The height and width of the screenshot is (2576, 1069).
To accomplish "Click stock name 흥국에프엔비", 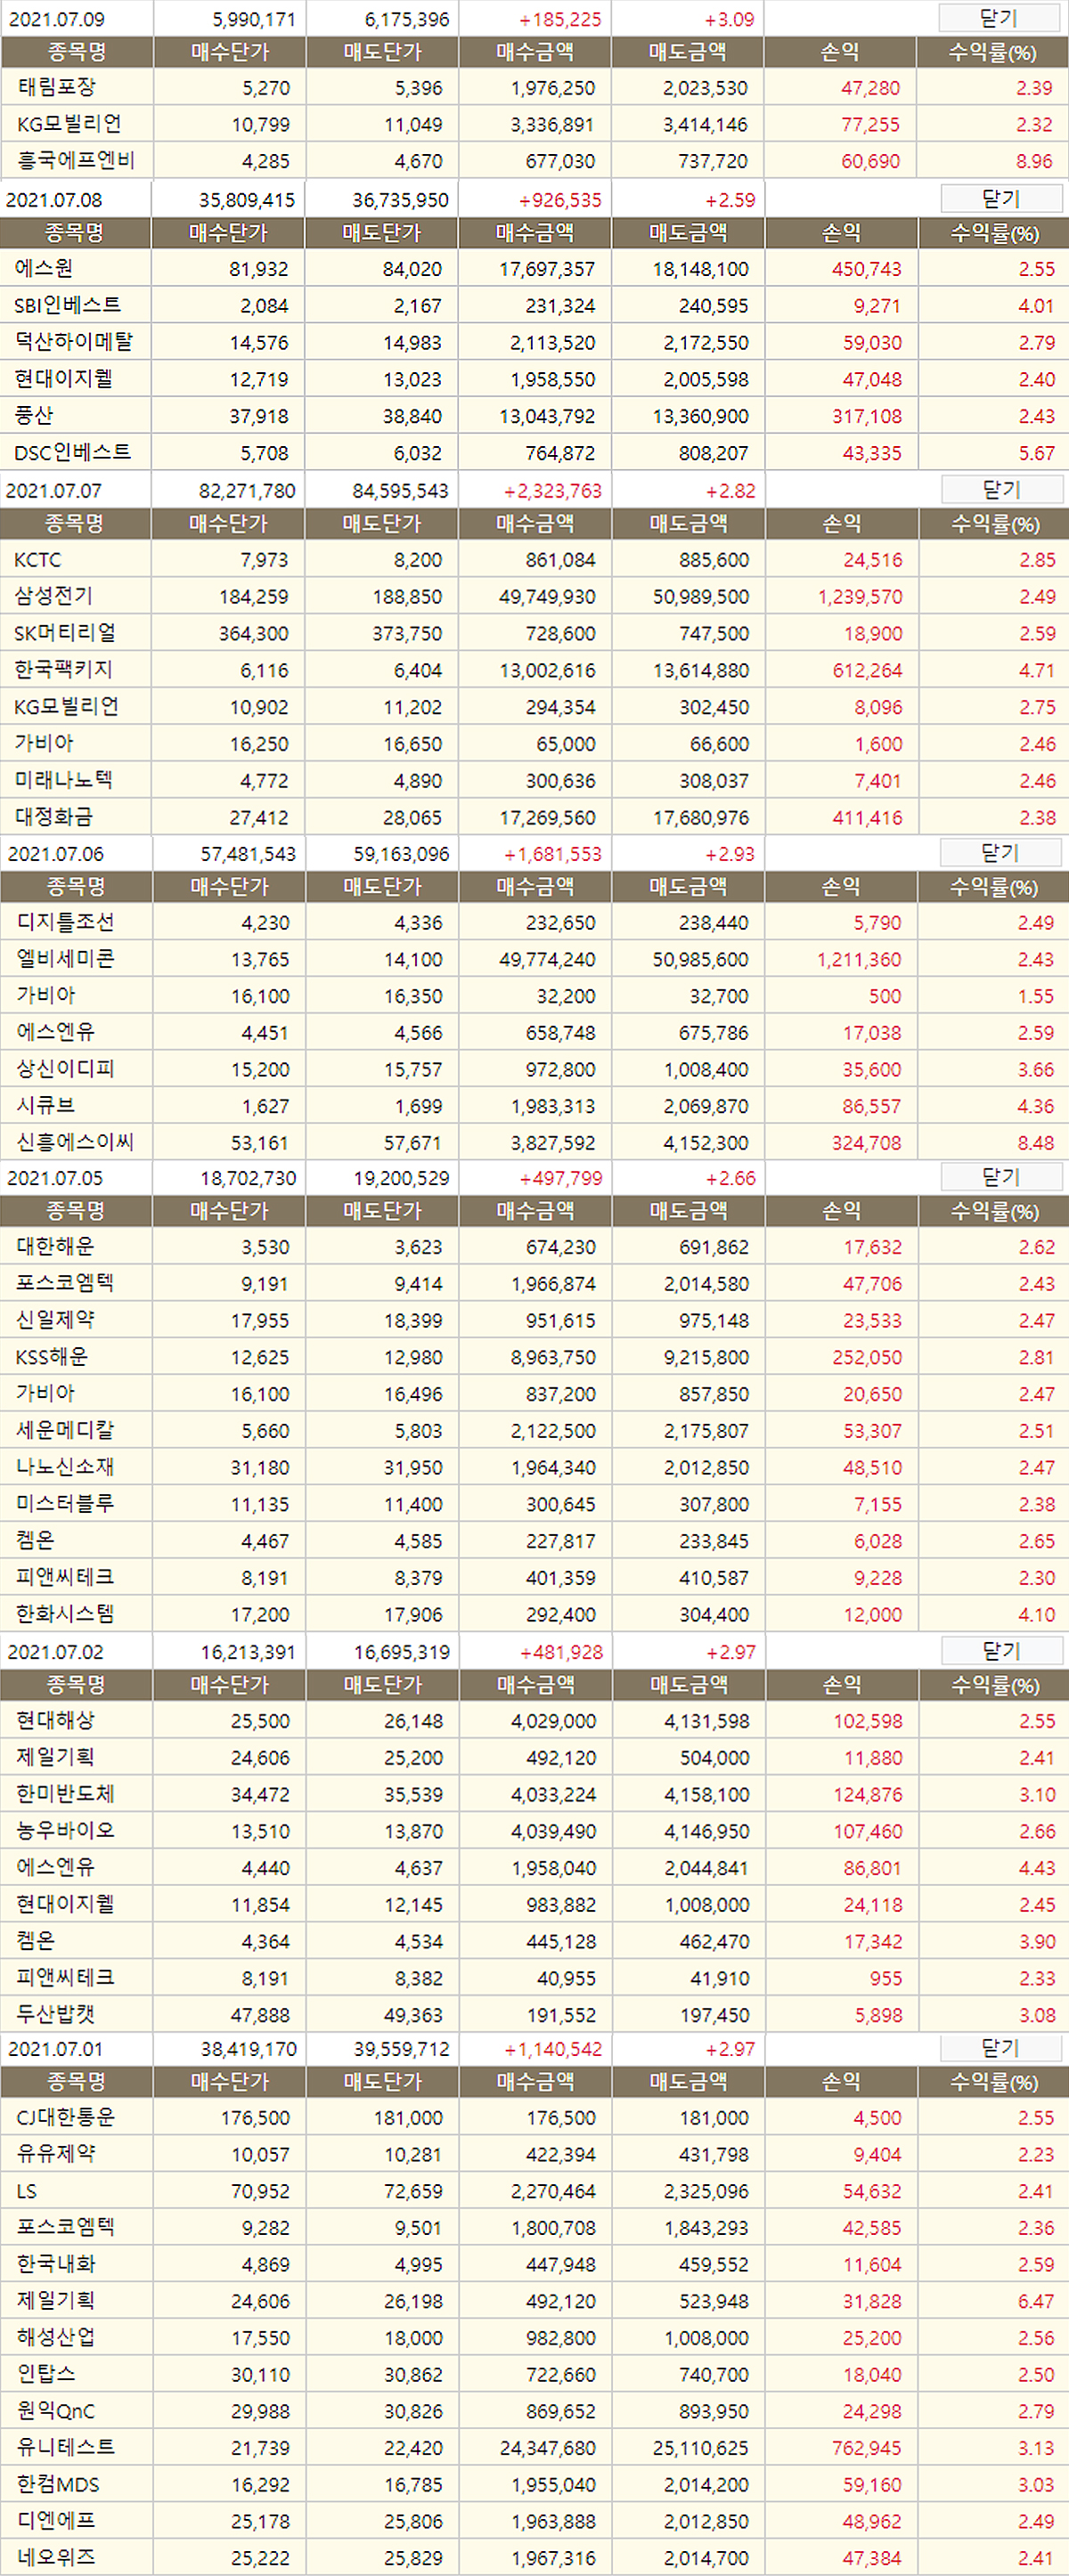I will pos(76,160).
